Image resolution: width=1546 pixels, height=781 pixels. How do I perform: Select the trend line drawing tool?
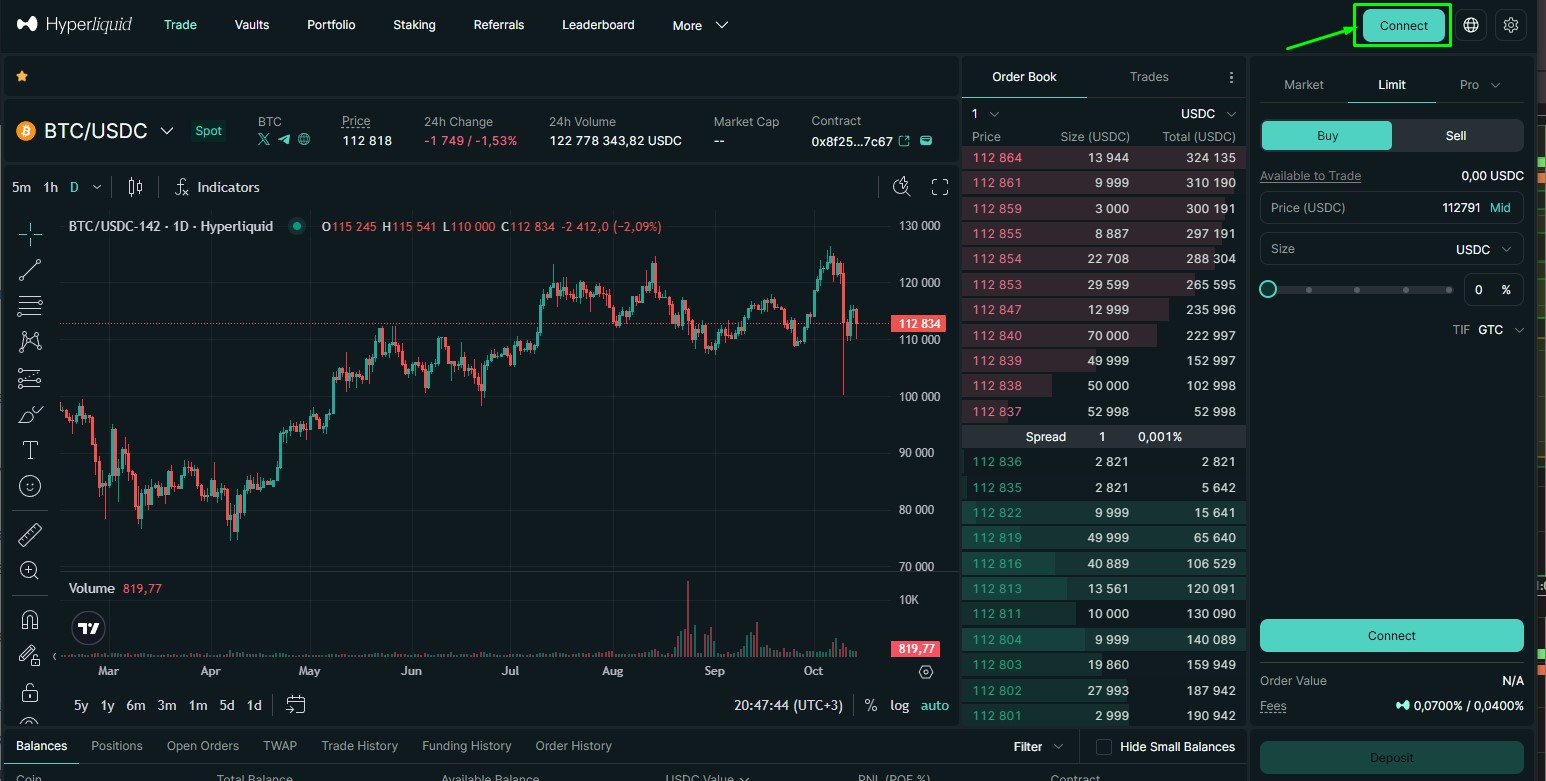(30, 269)
